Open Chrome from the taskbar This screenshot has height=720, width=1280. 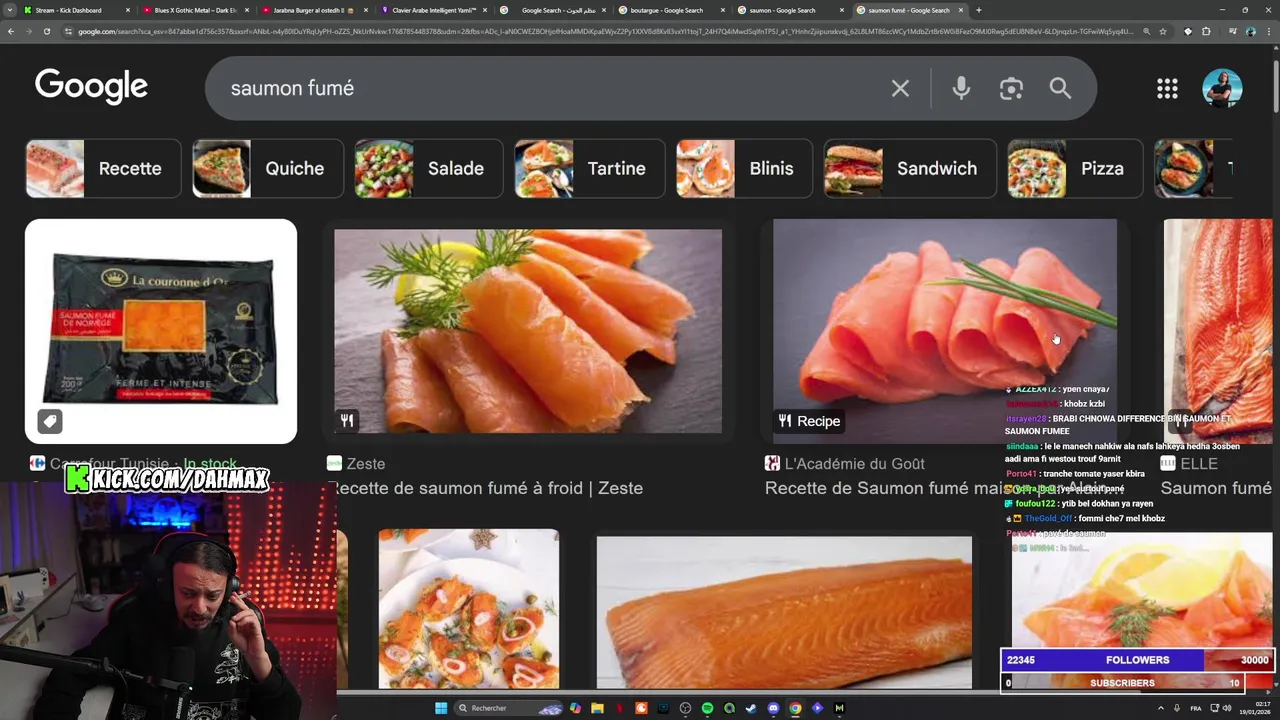click(795, 708)
